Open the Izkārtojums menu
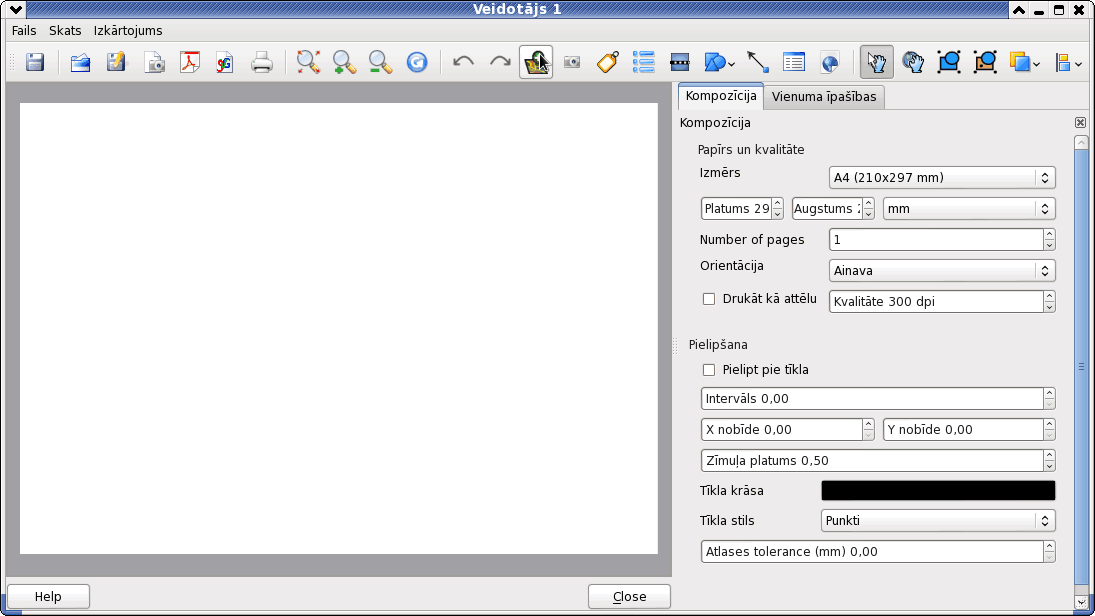This screenshot has height=616, width=1095. (x=128, y=31)
